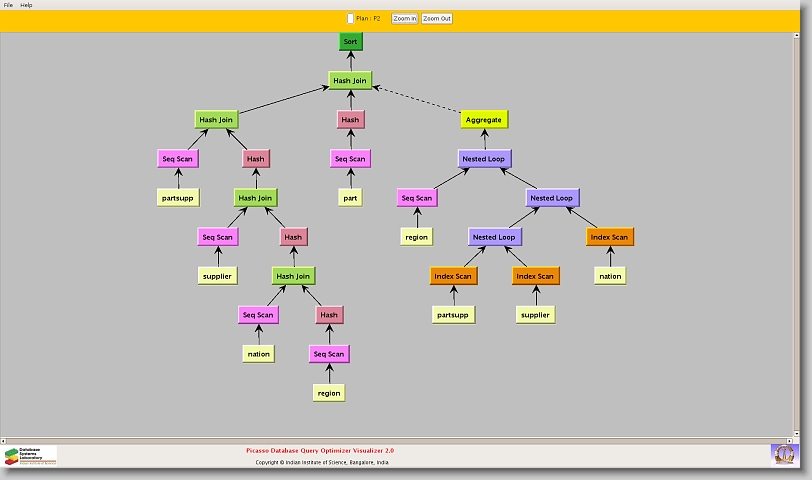Select the green Sort root node
Image resolution: width=812 pixels, height=480 pixels.
tap(350, 41)
